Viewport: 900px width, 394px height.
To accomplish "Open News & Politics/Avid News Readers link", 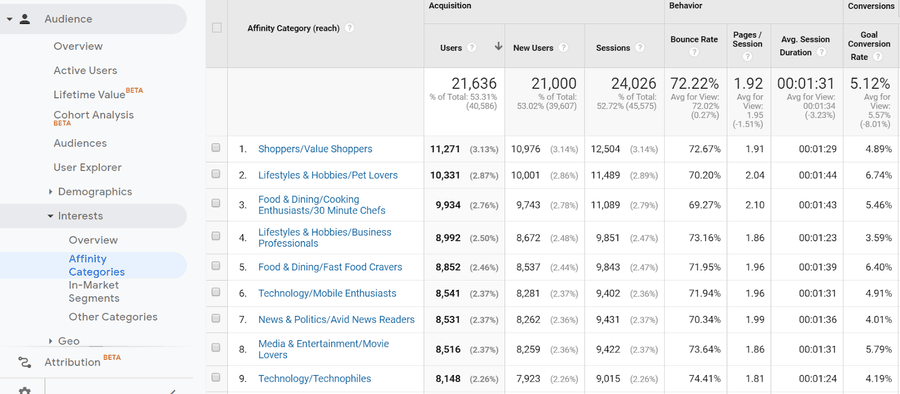I will pyautogui.click(x=336, y=319).
